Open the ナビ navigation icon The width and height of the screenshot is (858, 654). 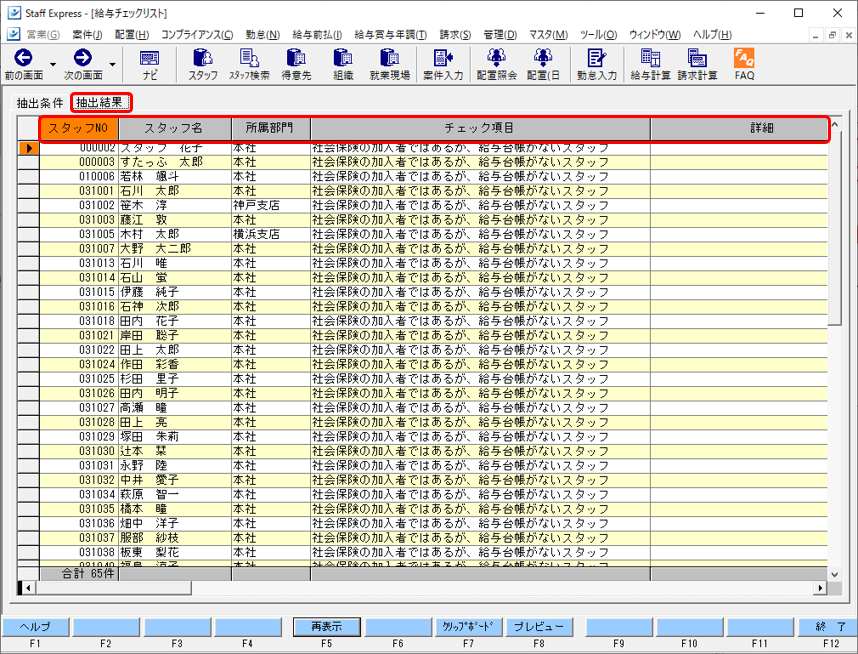149,64
